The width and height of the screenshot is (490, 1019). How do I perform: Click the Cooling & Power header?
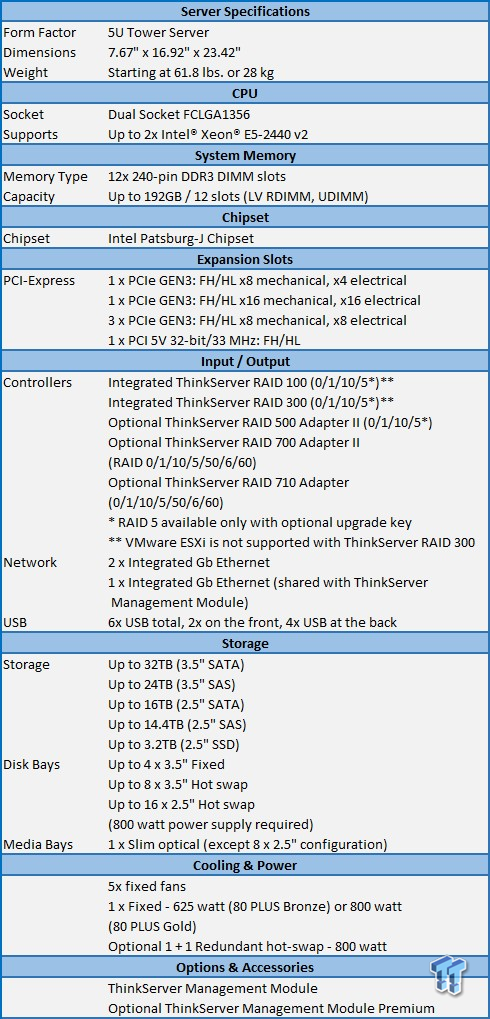[245, 866]
